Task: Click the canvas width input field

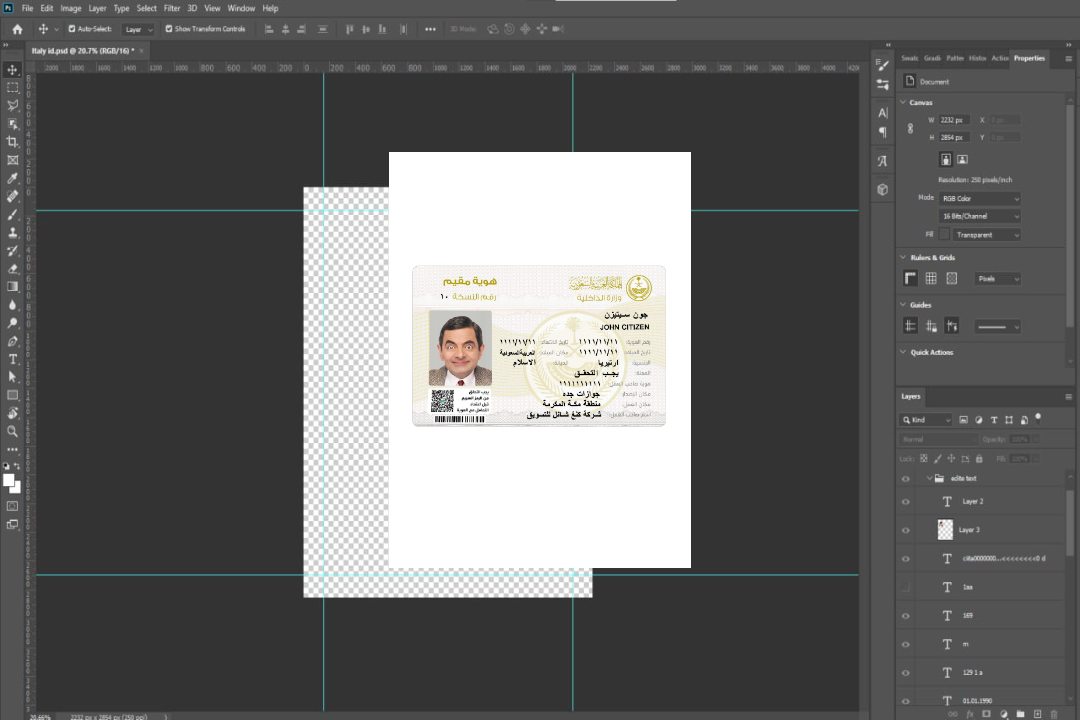Action: coord(954,120)
